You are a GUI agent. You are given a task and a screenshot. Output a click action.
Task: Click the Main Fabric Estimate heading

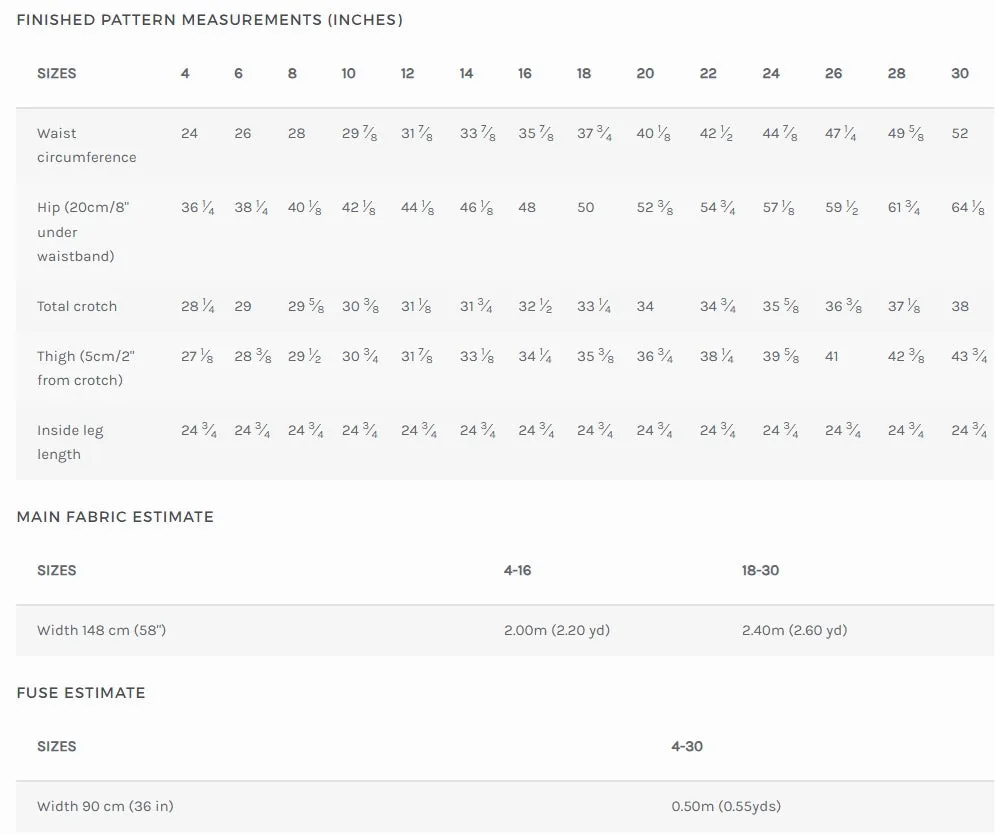[115, 516]
